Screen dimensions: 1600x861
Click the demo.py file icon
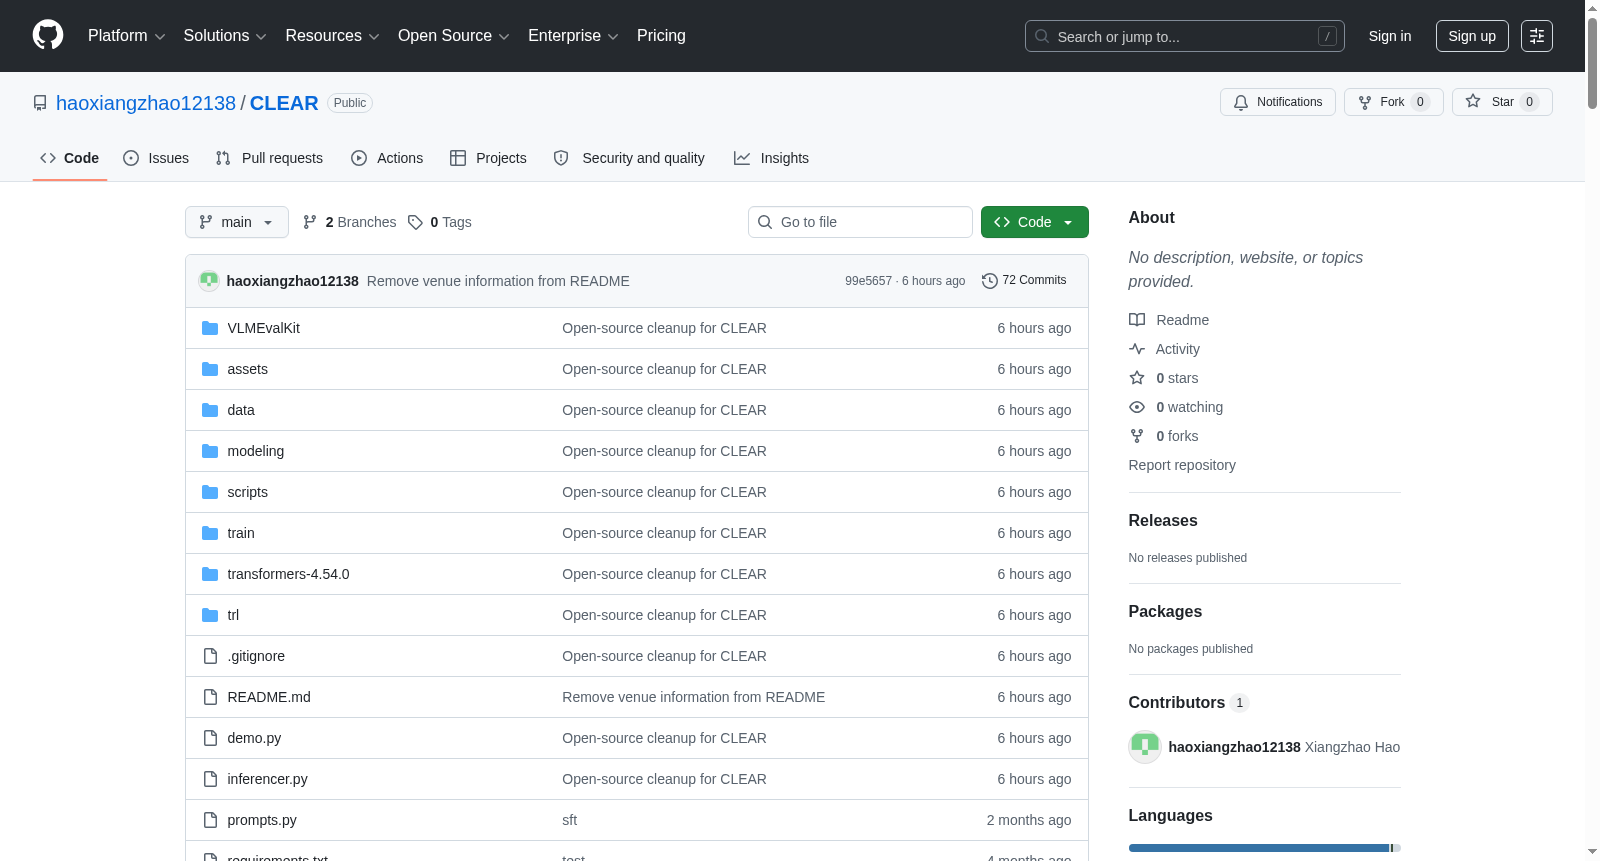click(x=210, y=738)
